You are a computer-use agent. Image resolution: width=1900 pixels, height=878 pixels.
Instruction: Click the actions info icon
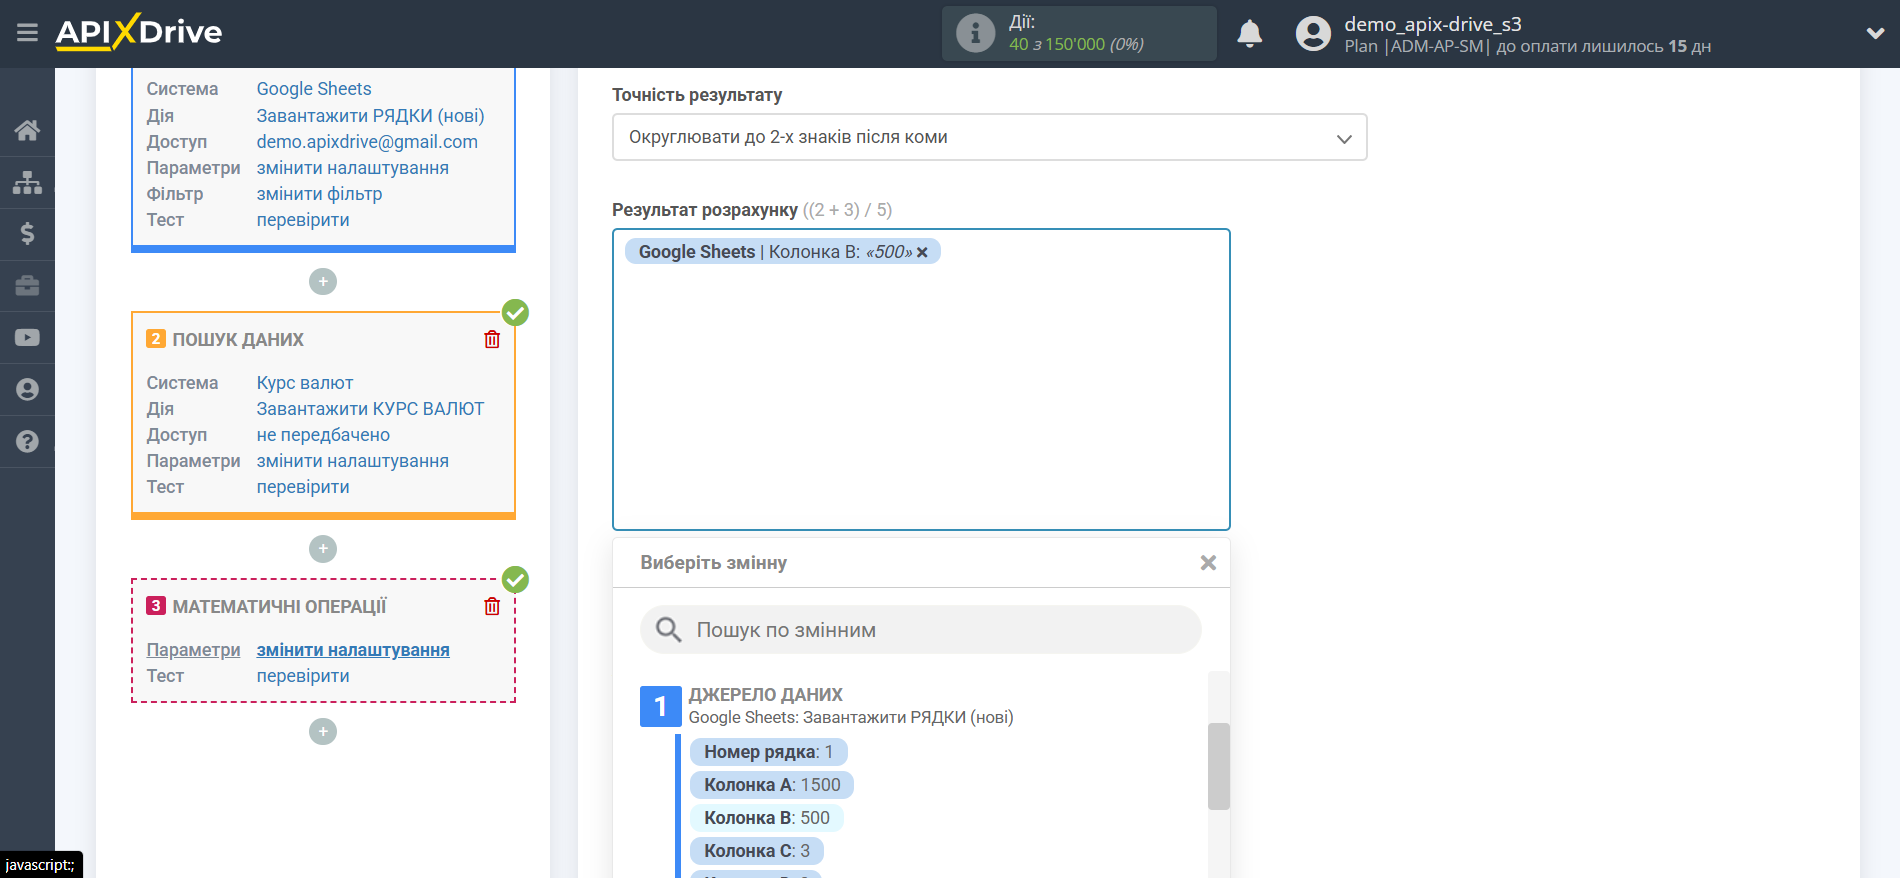pos(975,33)
